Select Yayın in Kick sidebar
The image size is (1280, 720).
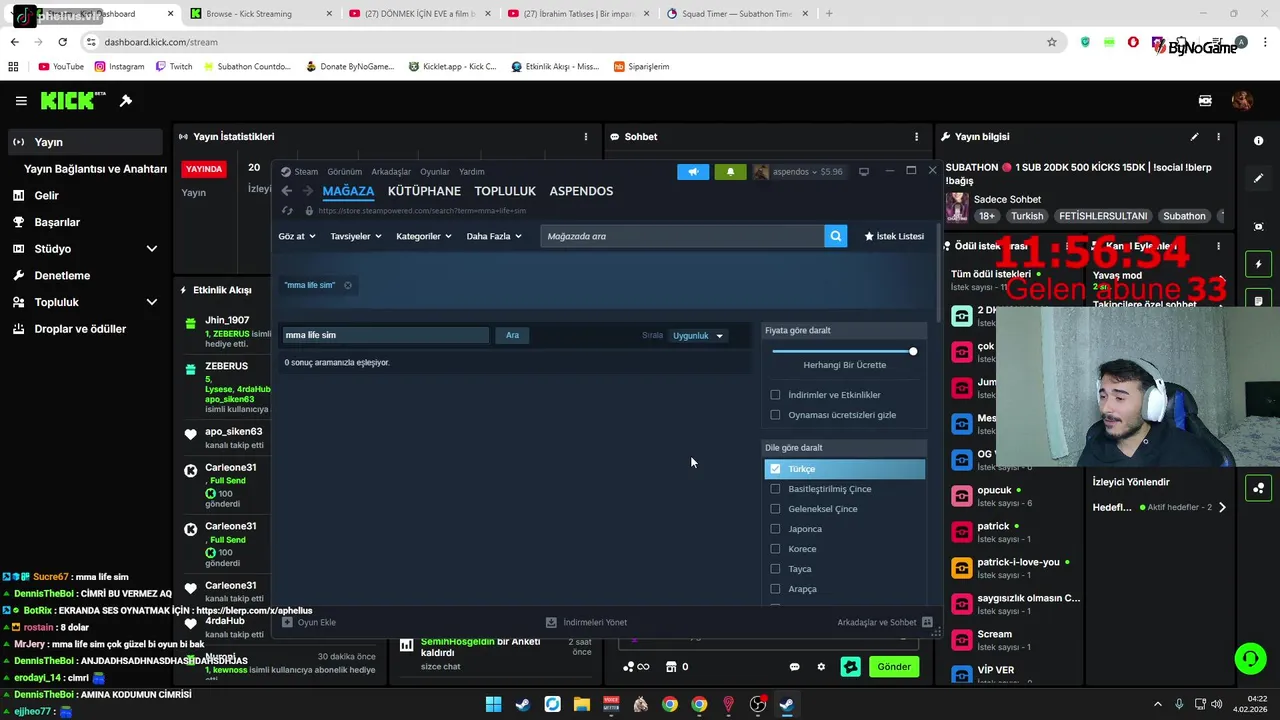(85, 142)
